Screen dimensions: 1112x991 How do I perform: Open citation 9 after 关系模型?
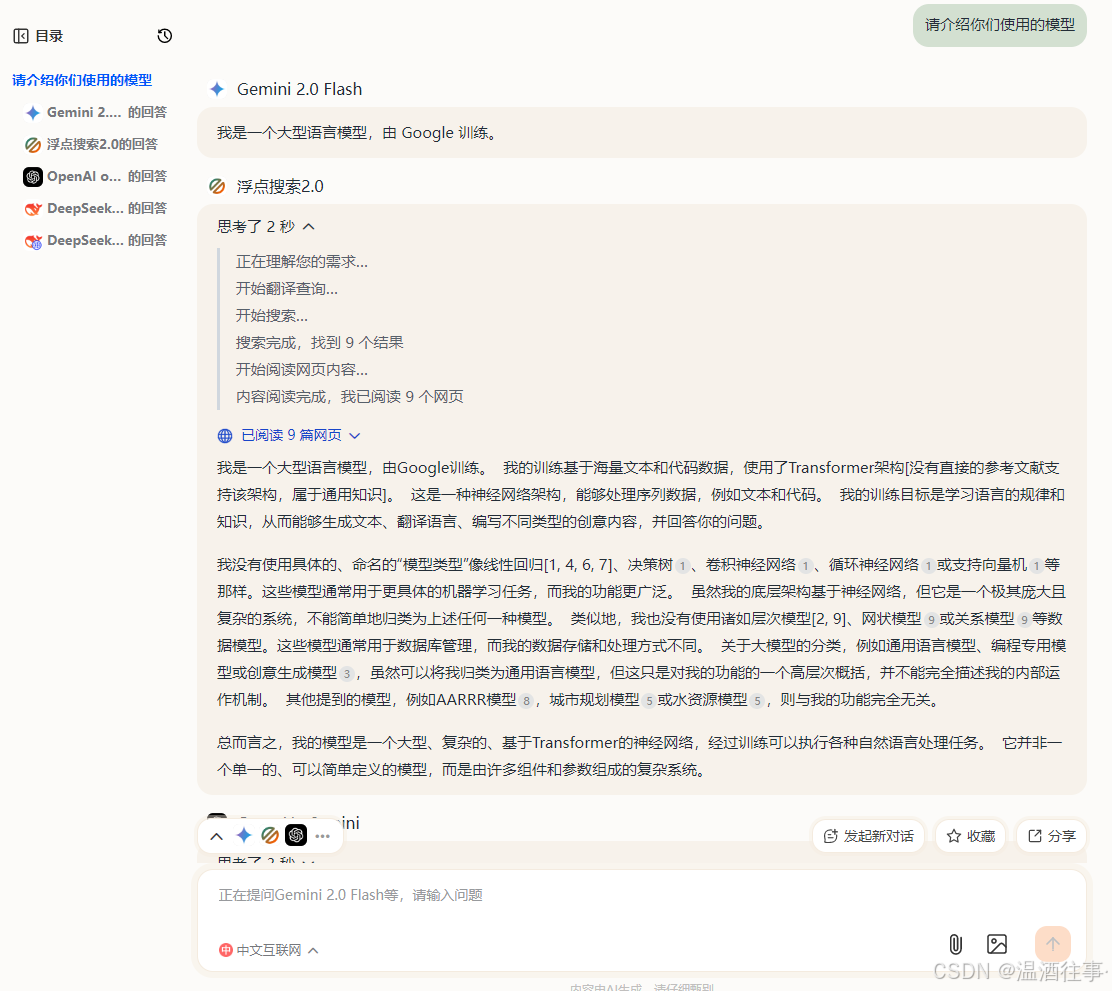pyautogui.click(x=1024, y=620)
